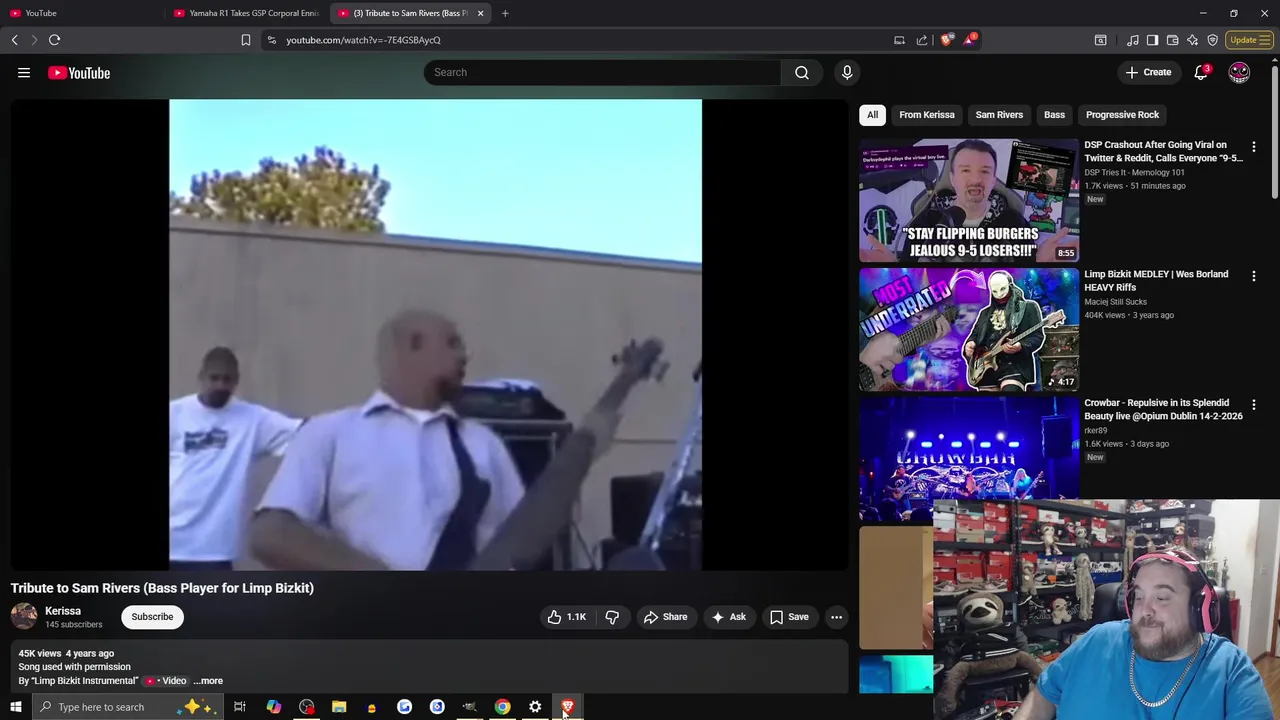Viewport: 1280px width, 720px height.
Task: Start voice search with microphone icon
Action: 847,72
